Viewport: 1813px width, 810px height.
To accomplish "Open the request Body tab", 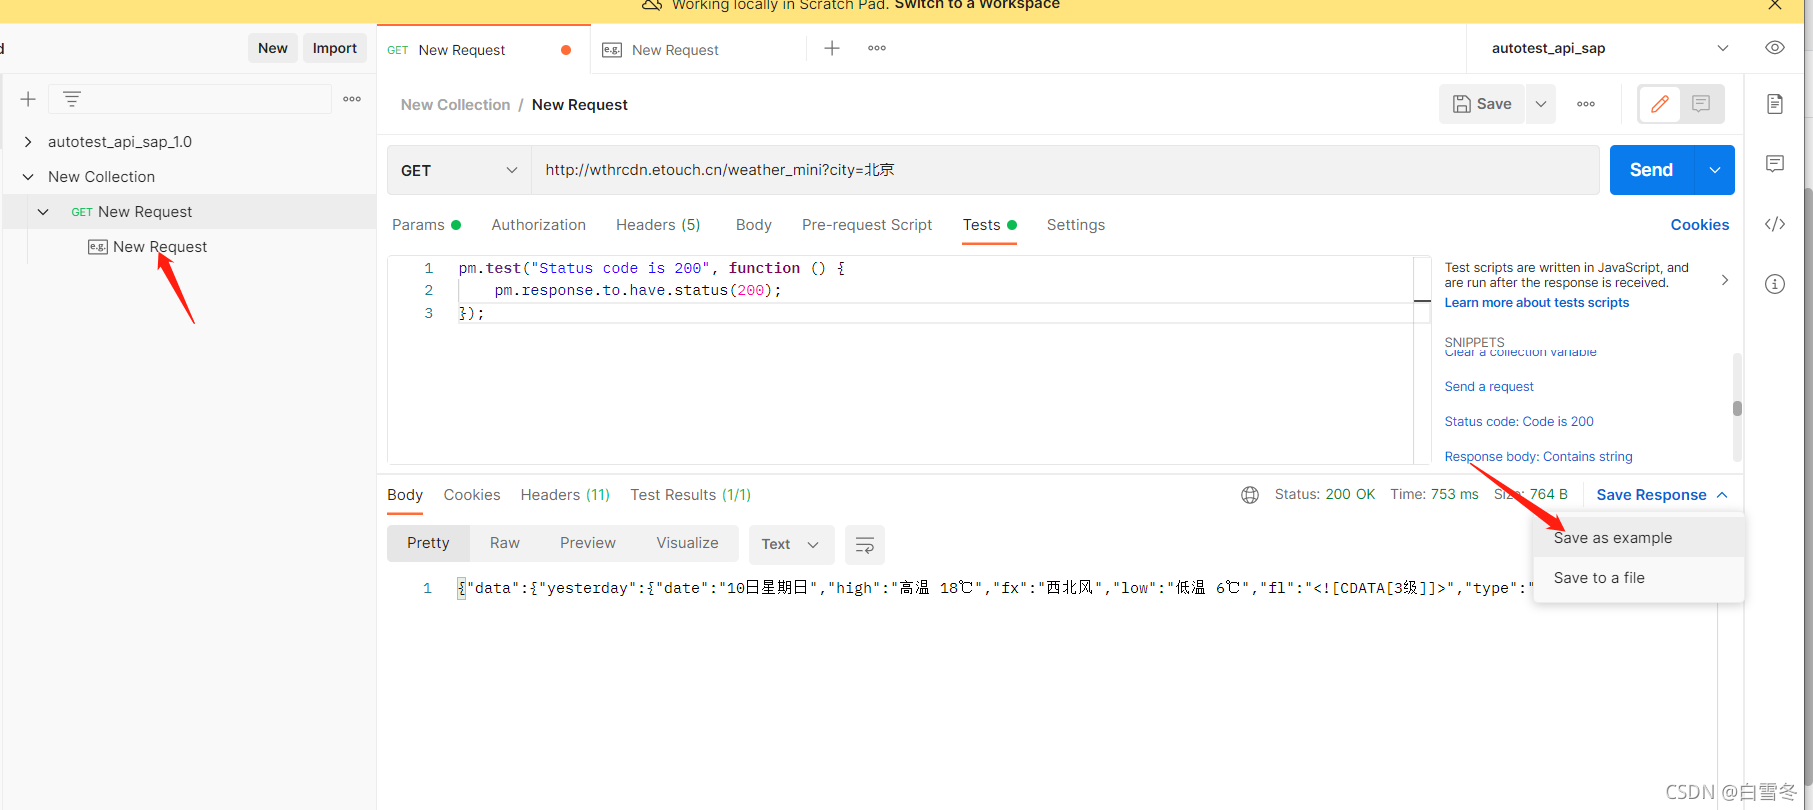I will pyautogui.click(x=754, y=225).
